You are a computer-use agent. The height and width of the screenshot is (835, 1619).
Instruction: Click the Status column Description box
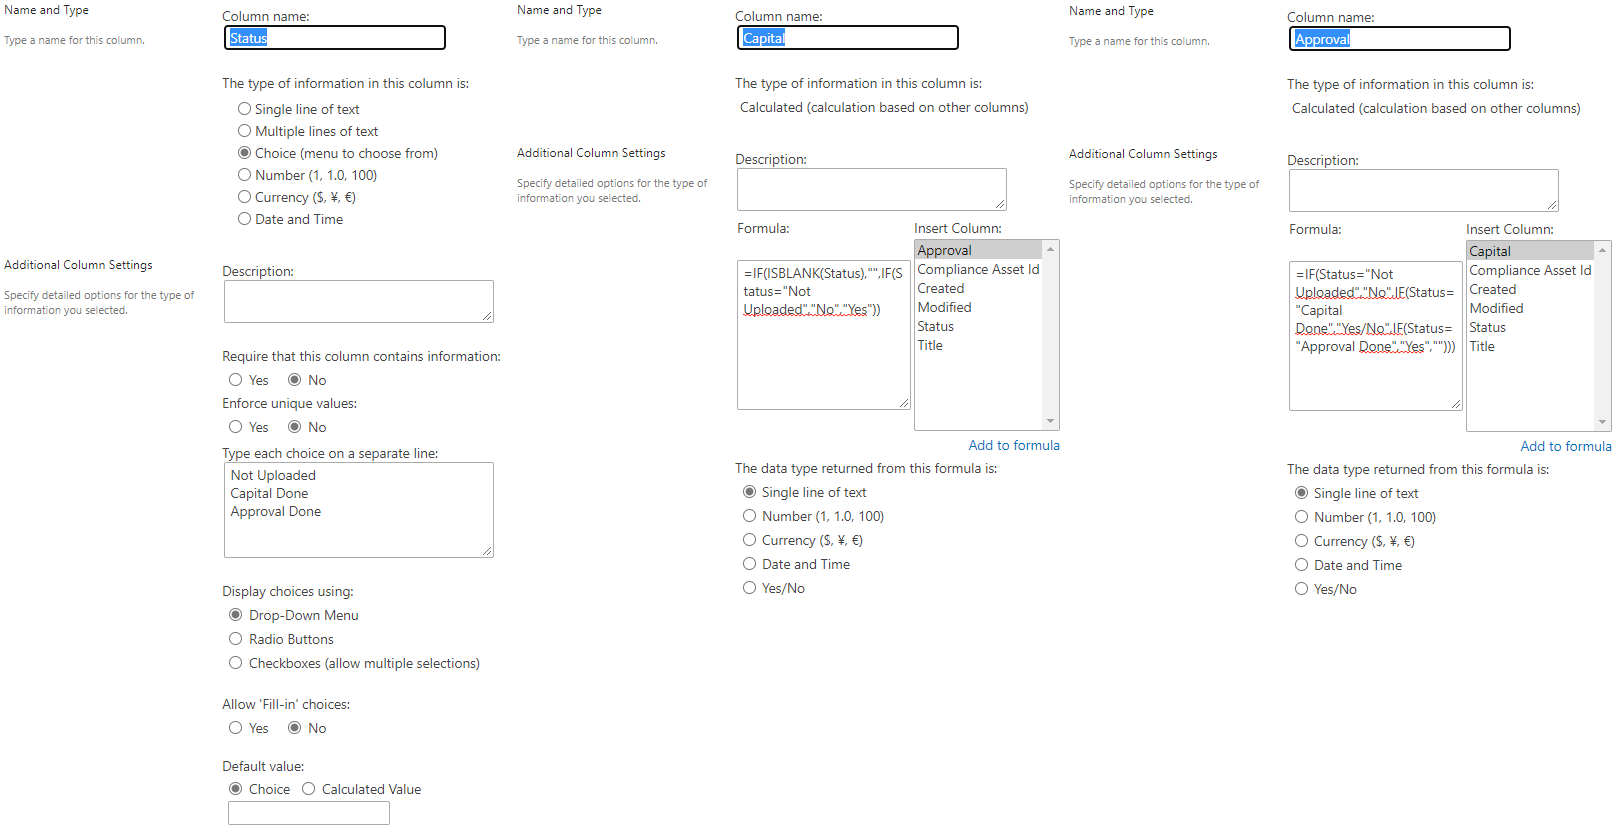click(359, 302)
